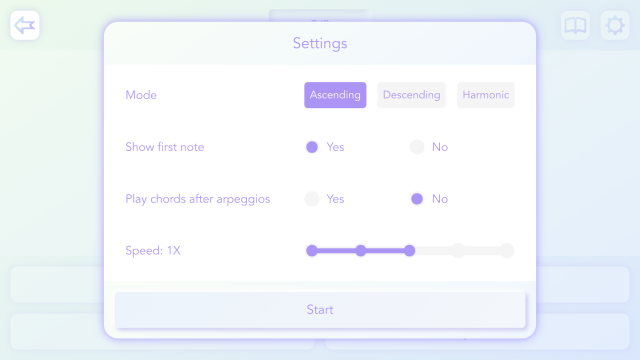Click the Start button
640x360 pixels.
point(320,310)
